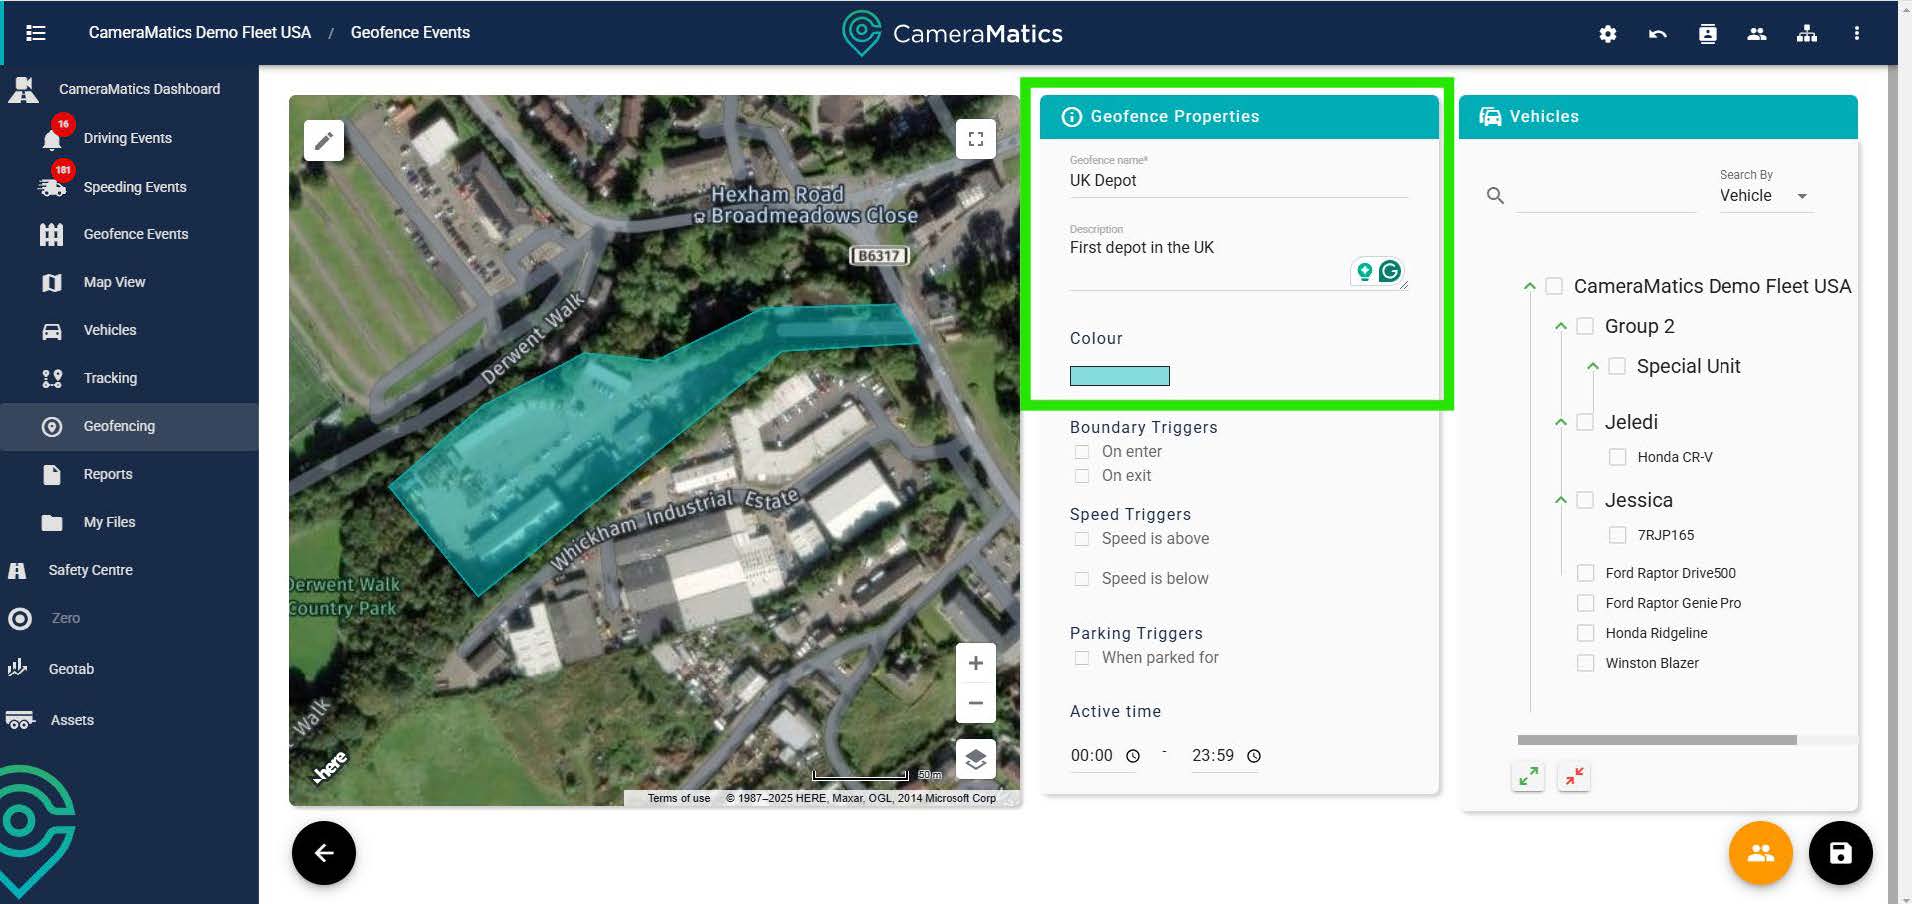Screen dimensions: 1912x904
Task: Open the geofence colour swatch
Action: 1119,376
